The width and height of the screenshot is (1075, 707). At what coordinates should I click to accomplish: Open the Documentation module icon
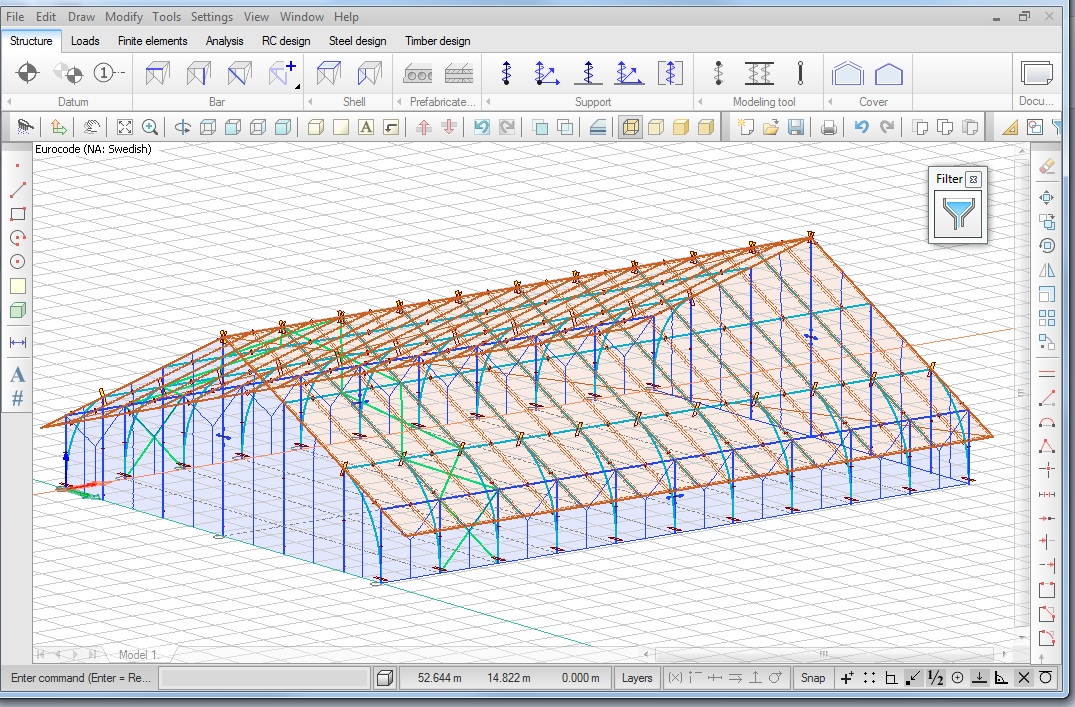pos(1037,73)
